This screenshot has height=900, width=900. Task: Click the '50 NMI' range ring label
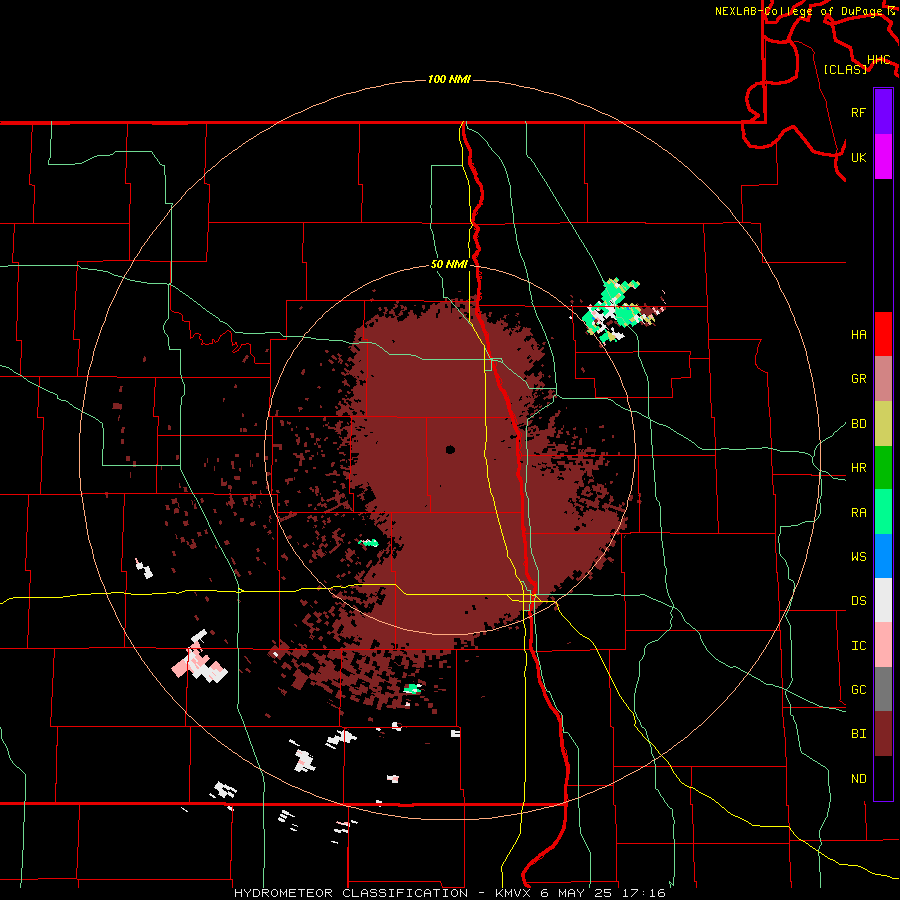coord(449,264)
